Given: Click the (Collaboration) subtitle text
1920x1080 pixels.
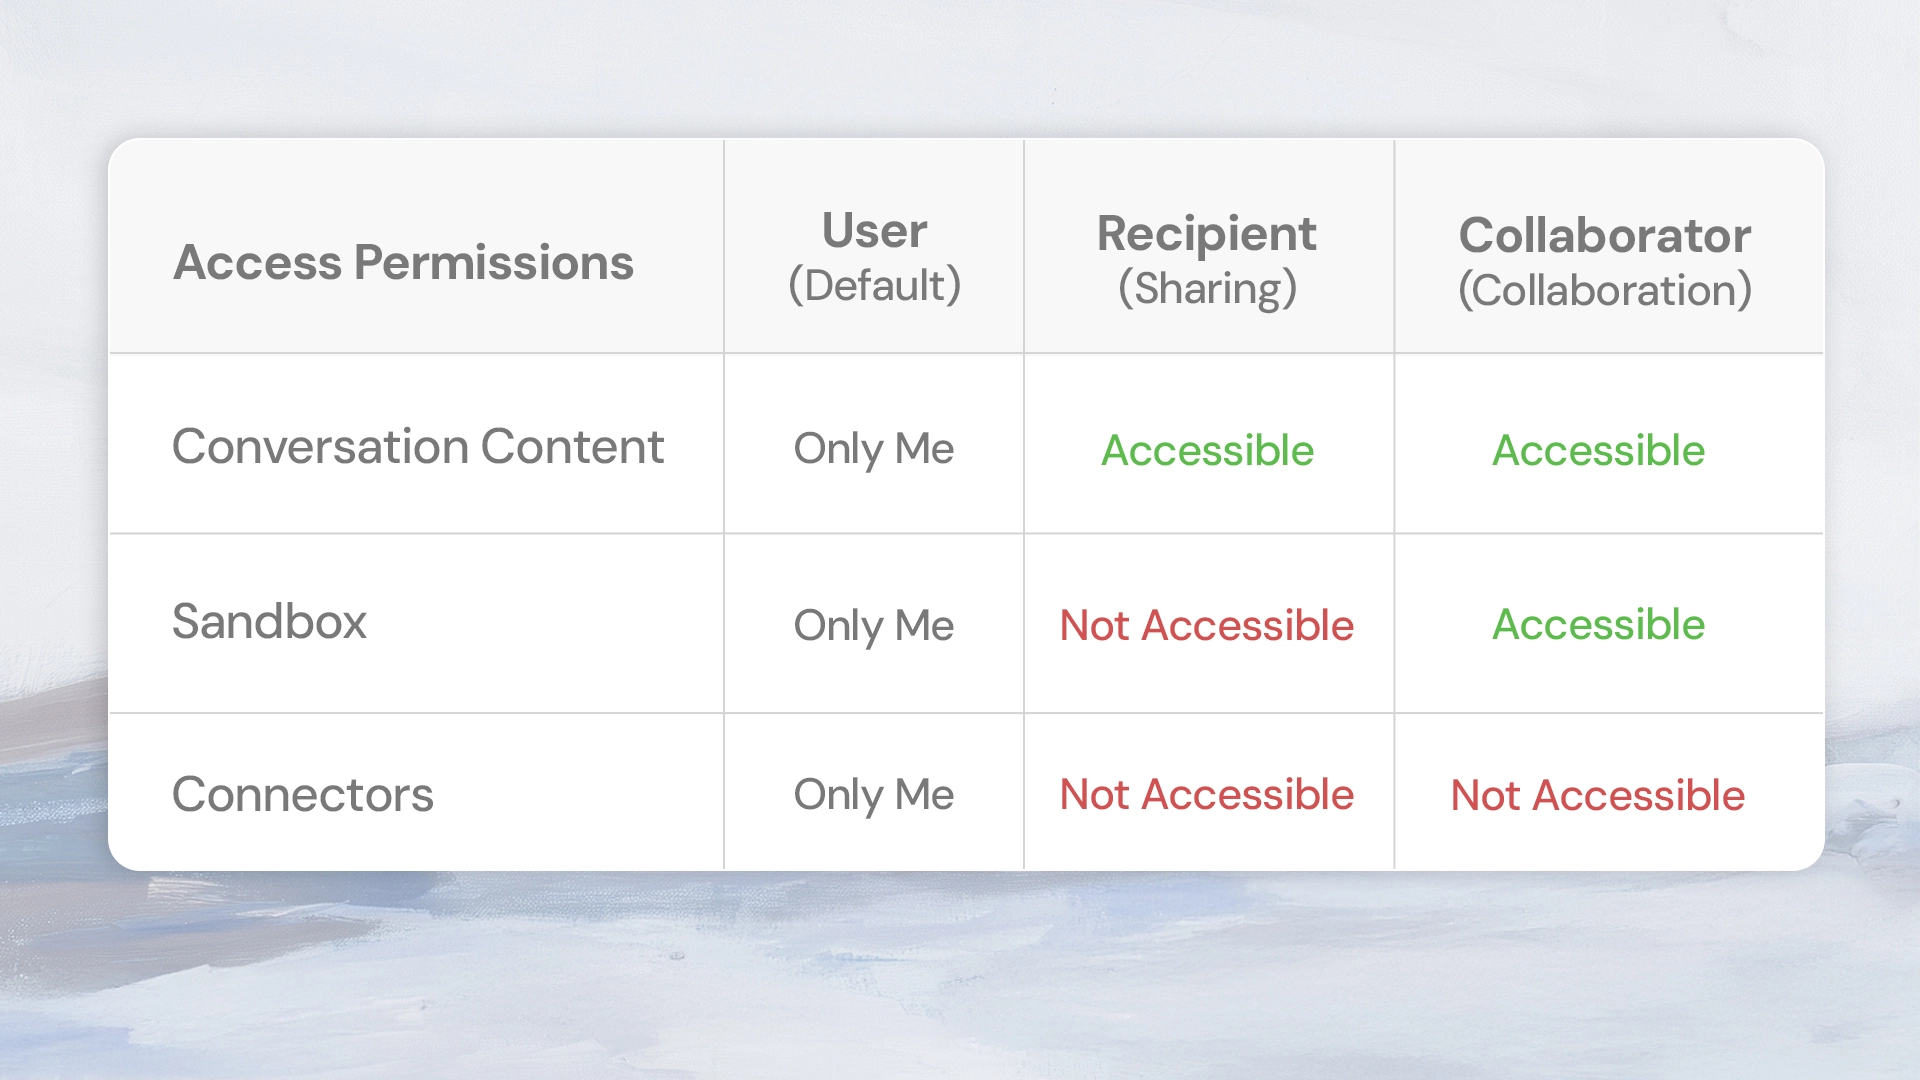Looking at the screenshot, I should point(1604,291).
